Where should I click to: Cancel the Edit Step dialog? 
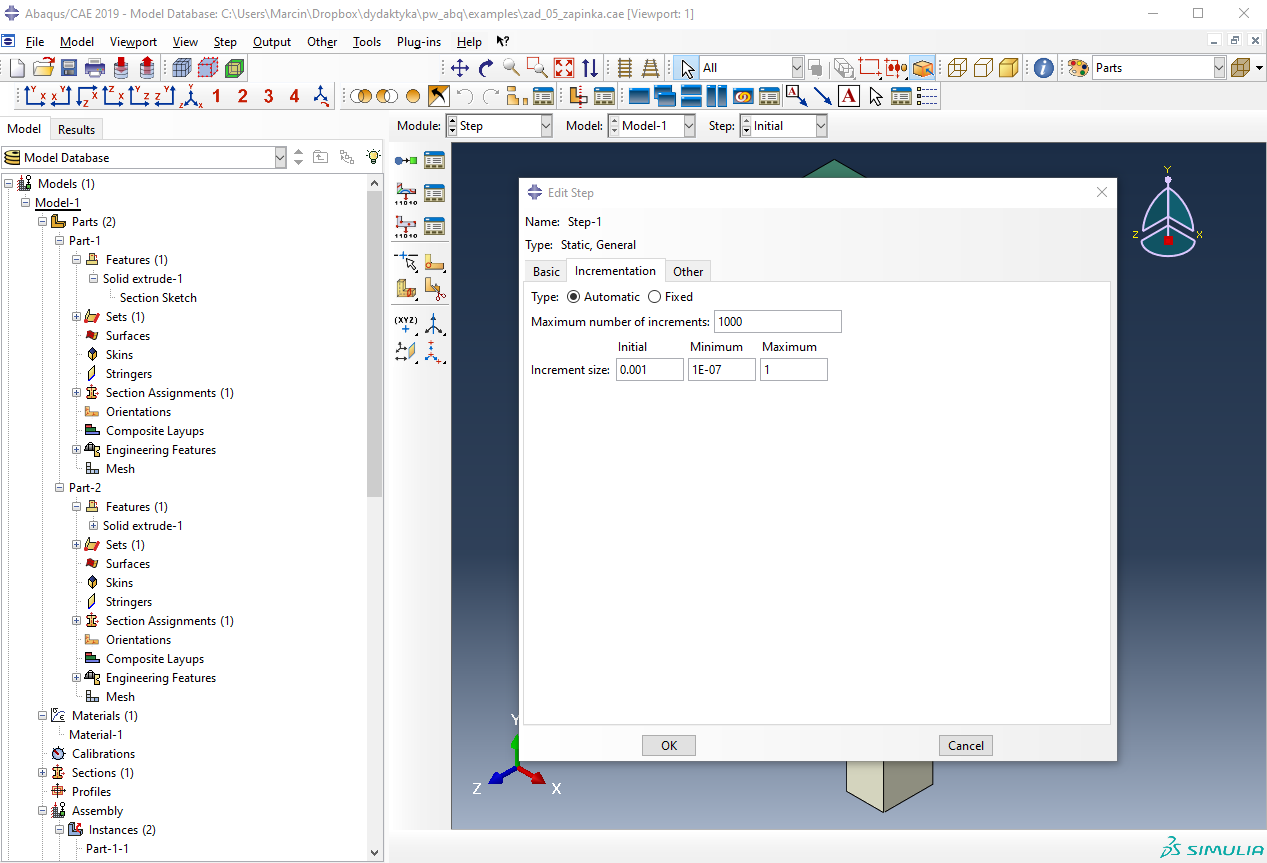tap(965, 745)
